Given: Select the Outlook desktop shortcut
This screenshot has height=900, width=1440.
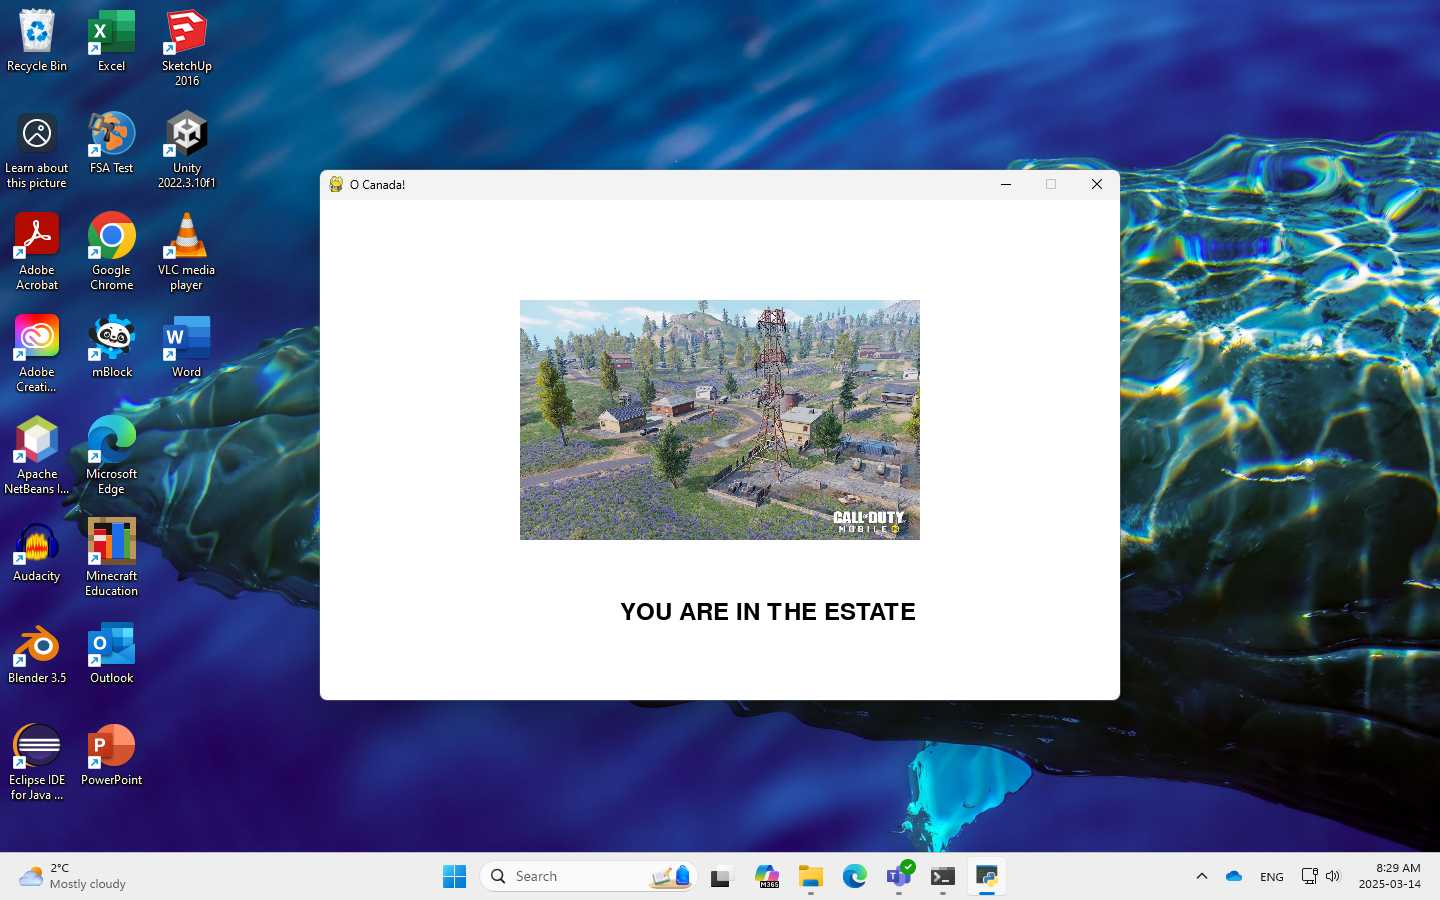Looking at the screenshot, I should [x=111, y=653].
